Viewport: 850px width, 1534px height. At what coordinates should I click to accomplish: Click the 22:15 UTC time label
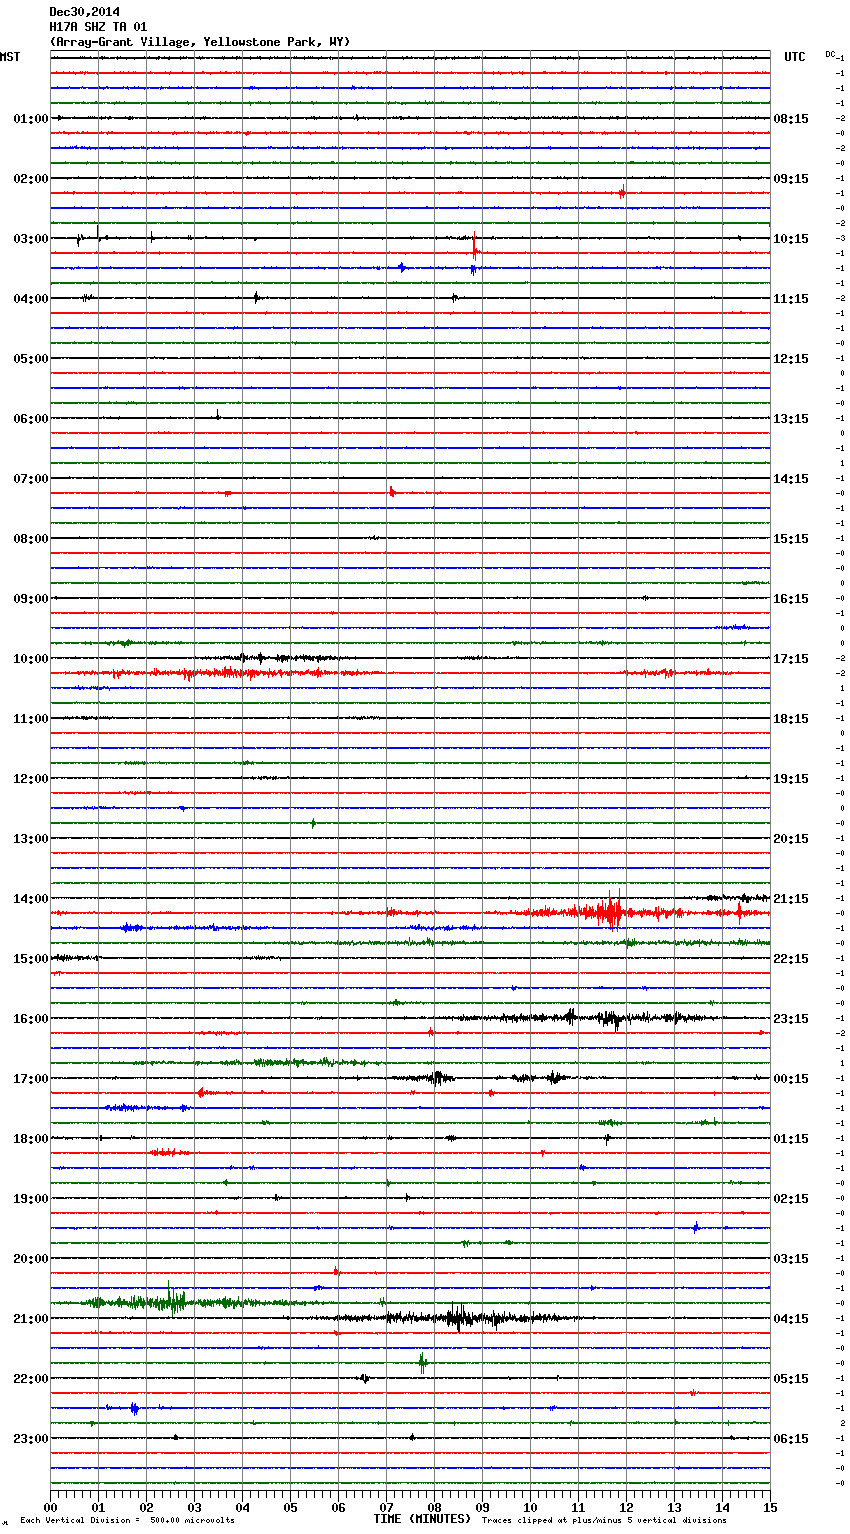791,959
